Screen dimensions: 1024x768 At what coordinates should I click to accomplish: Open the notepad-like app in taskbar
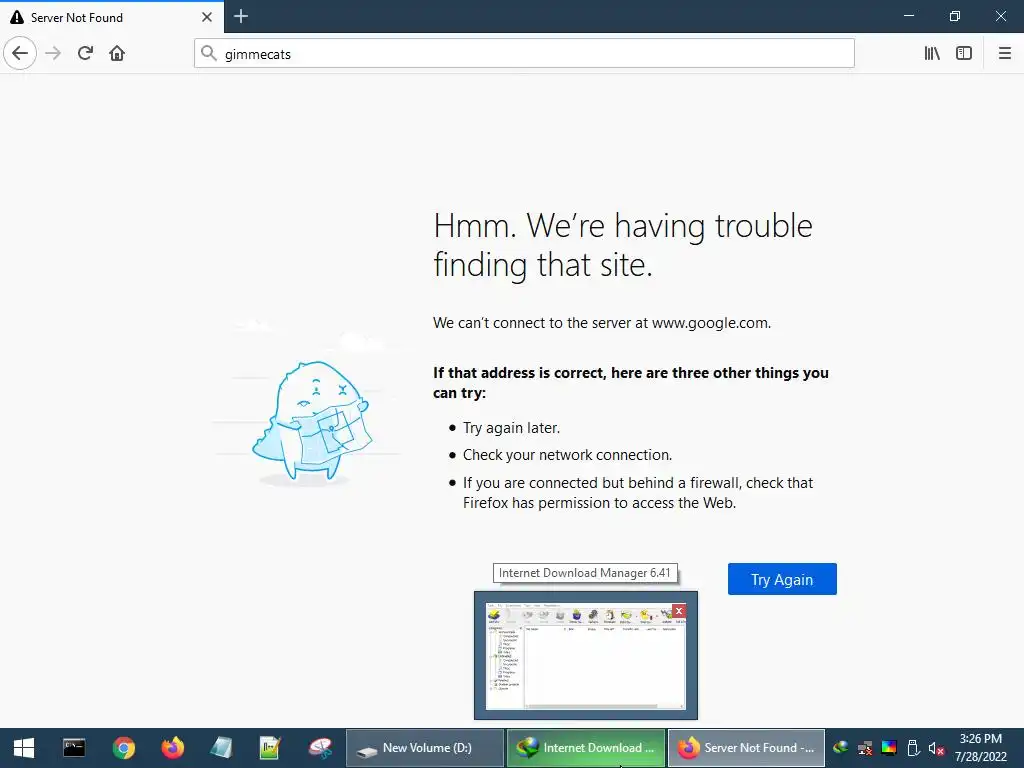tap(221, 748)
